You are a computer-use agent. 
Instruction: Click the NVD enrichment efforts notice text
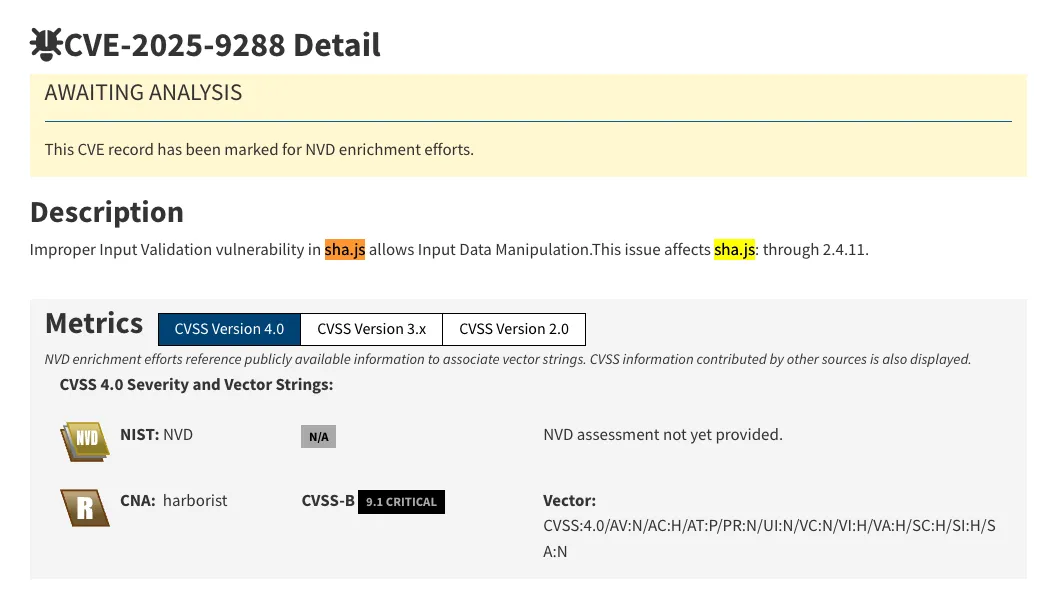point(259,150)
